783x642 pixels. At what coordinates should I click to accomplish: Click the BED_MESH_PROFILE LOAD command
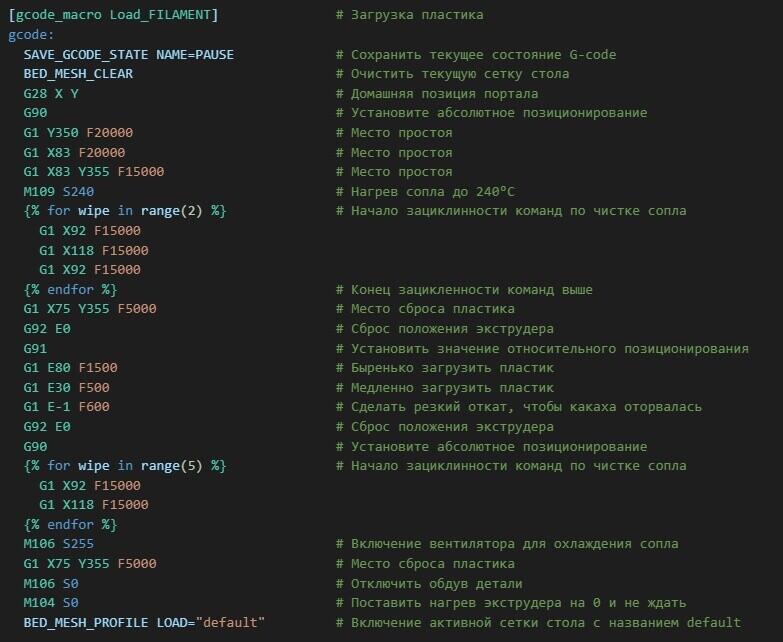point(144,623)
